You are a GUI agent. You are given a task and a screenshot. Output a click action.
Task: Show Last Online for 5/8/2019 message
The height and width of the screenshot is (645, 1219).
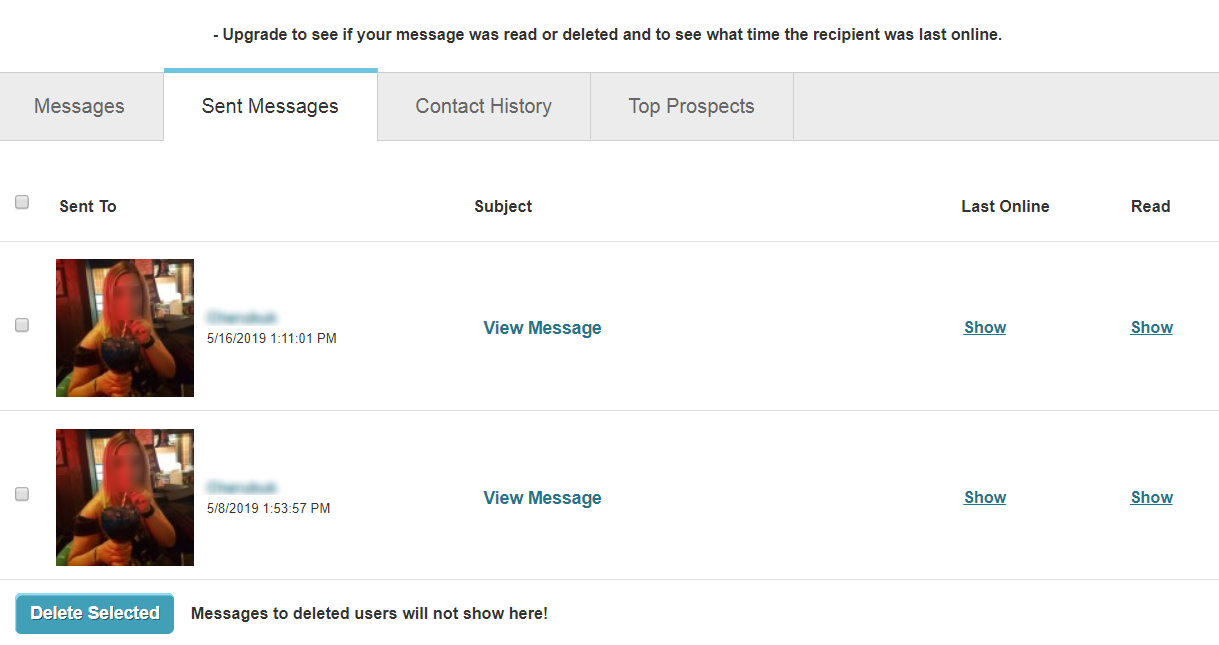(x=985, y=498)
